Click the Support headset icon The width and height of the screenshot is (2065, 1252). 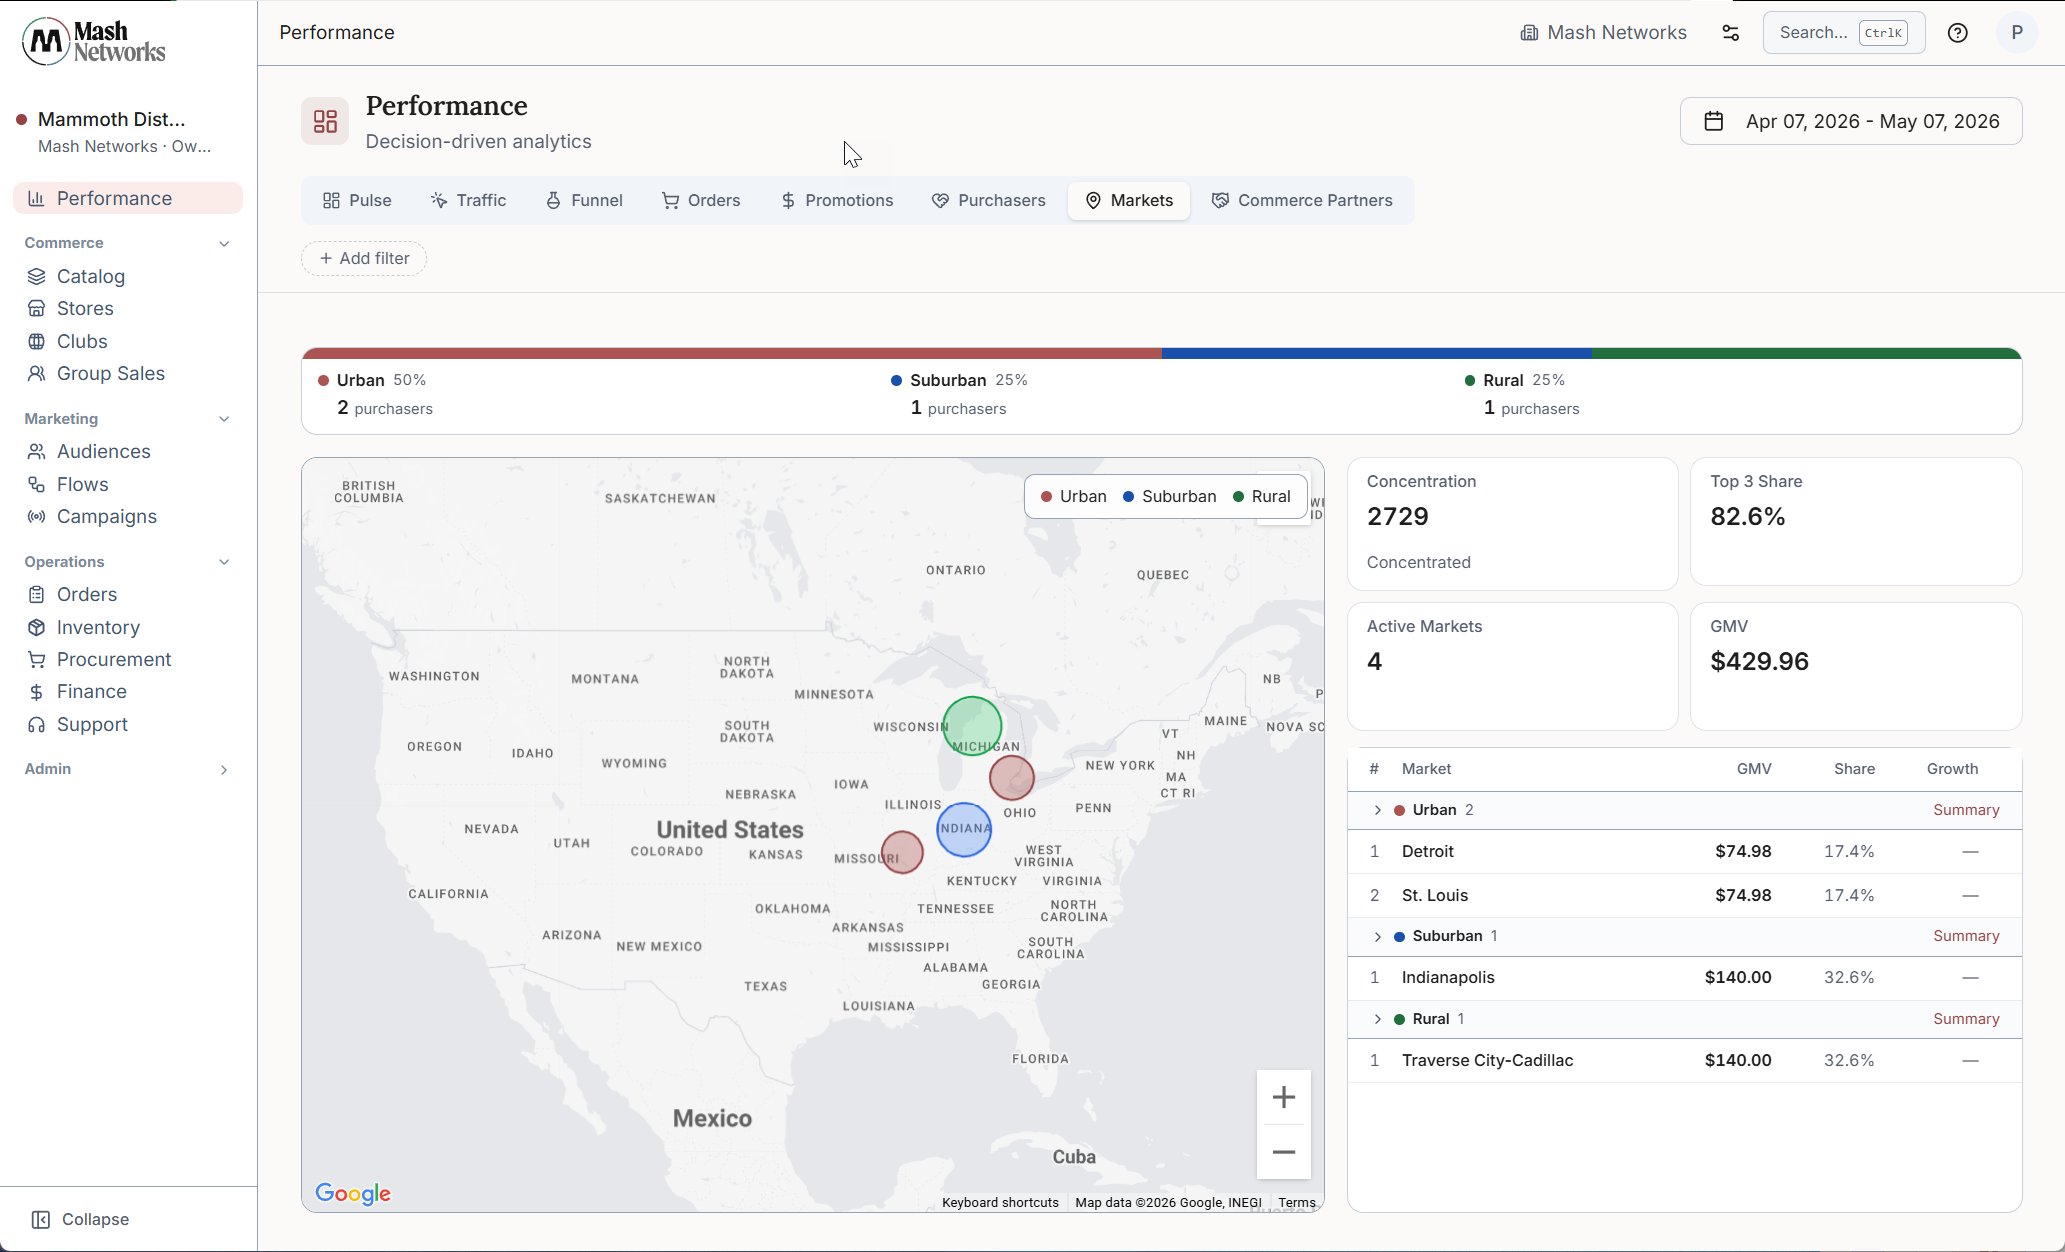pyautogui.click(x=36, y=724)
